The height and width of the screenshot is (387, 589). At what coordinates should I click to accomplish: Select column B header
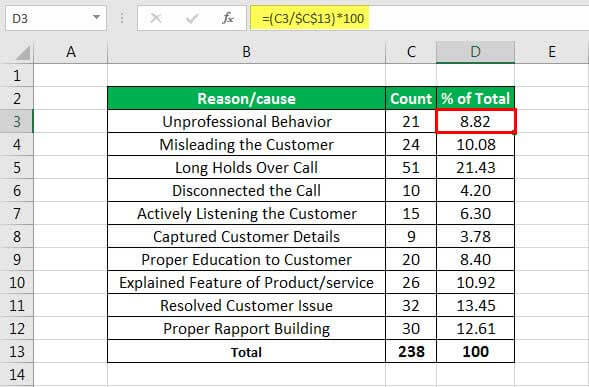246,52
